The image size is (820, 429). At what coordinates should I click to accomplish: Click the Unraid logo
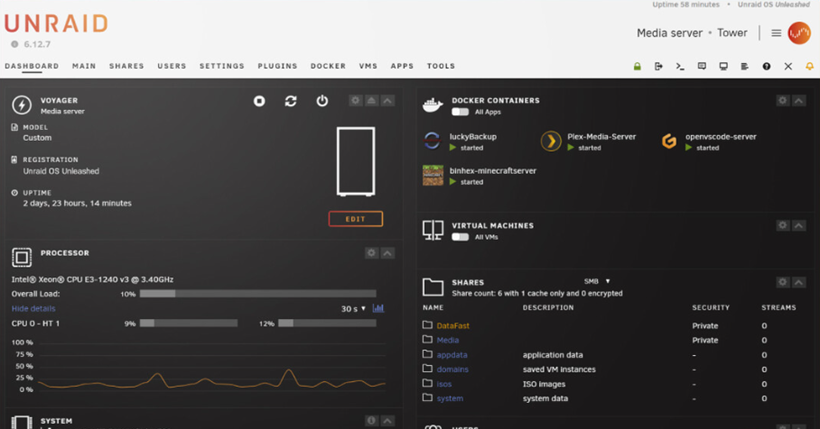pos(56,24)
